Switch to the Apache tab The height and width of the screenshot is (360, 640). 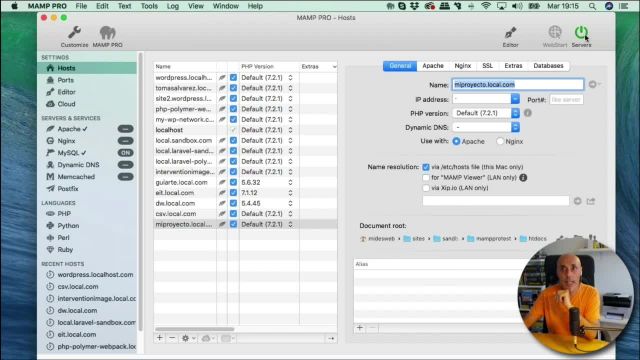(433, 66)
